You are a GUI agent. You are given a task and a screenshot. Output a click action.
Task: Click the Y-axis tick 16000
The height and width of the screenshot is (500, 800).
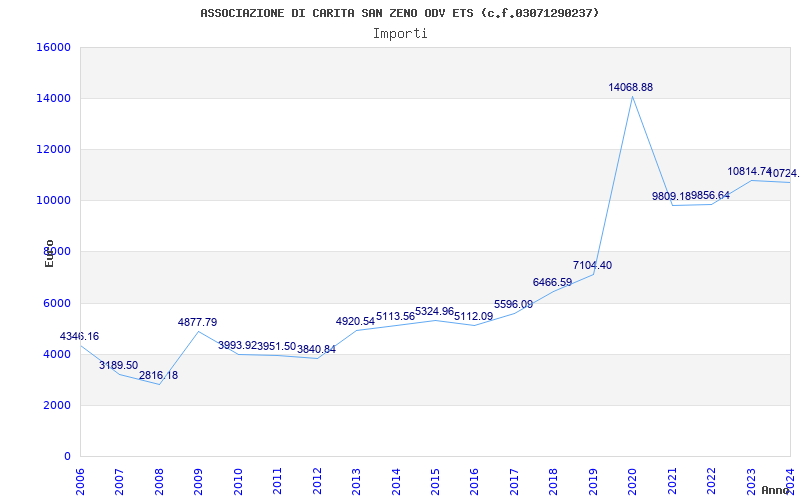[54, 47]
